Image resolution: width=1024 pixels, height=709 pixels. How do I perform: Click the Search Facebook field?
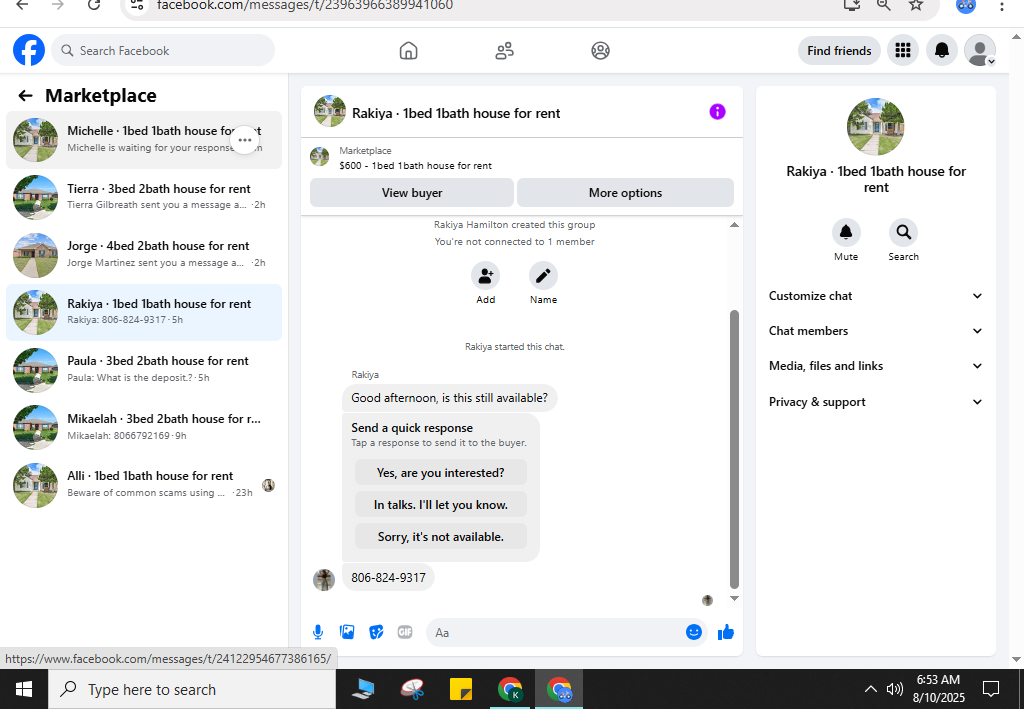(x=163, y=50)
